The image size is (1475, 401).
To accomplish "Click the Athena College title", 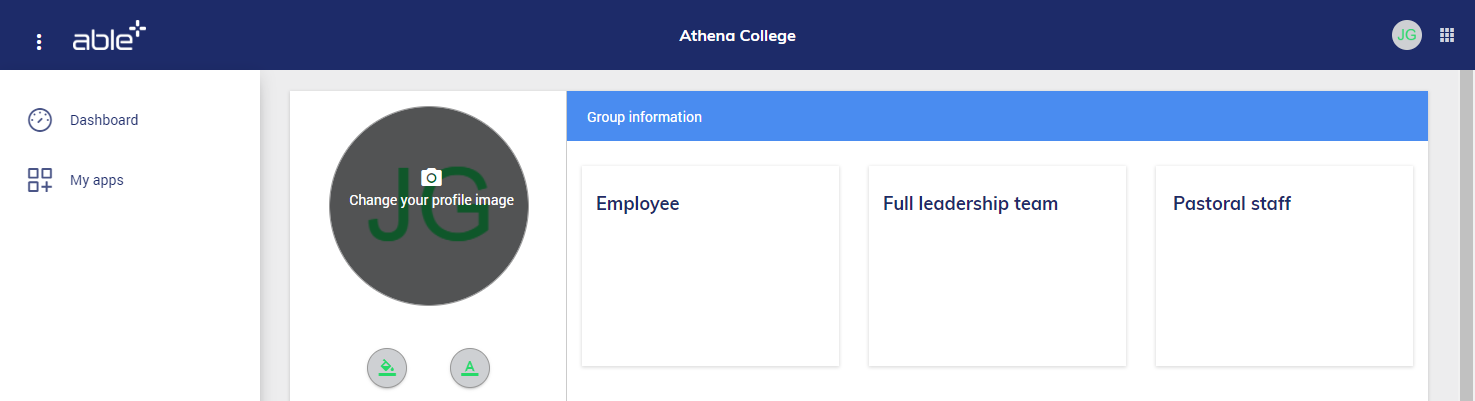I will [x=737, y=36].
